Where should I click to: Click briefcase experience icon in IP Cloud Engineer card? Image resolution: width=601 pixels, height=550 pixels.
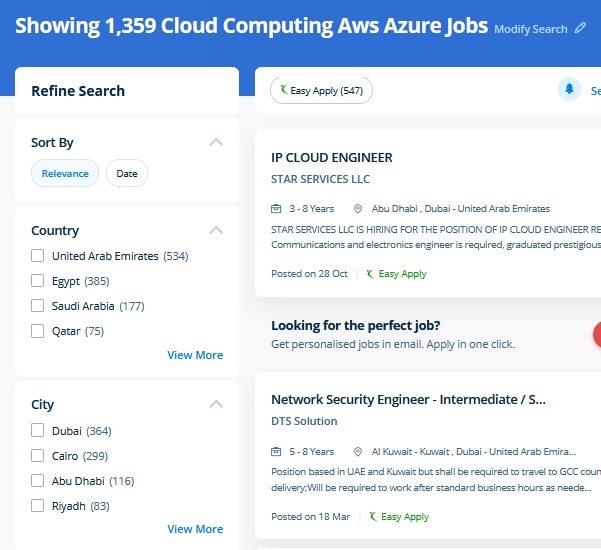[277, 209]
